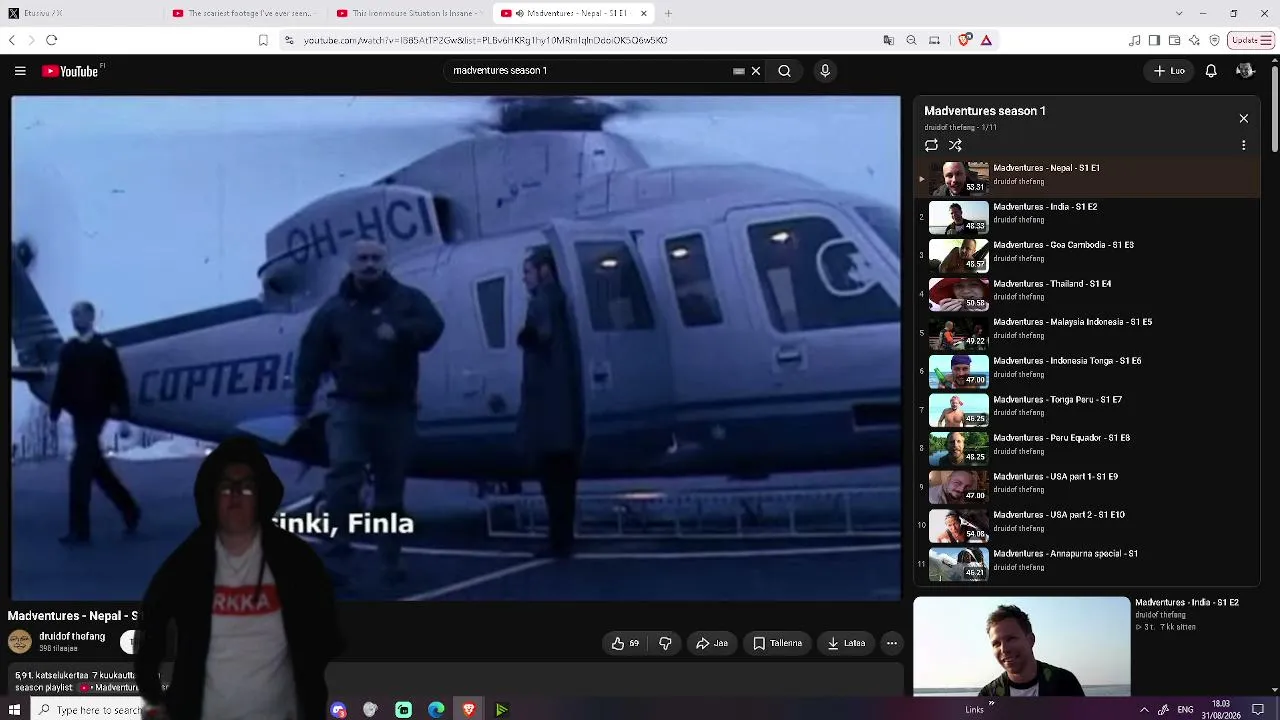Screen dimensions: 1280x720
Task: Open Brave browser taskbar icon
Action: click(469, 710)
